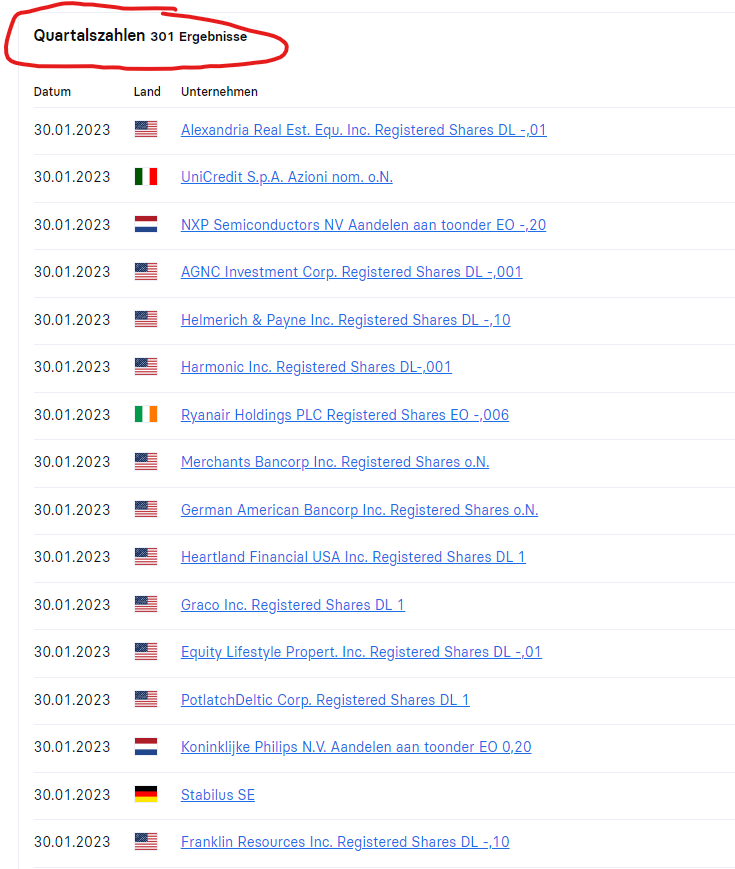
Task: Click the Unternehmen column header
Action: click(x=219, y=91)
